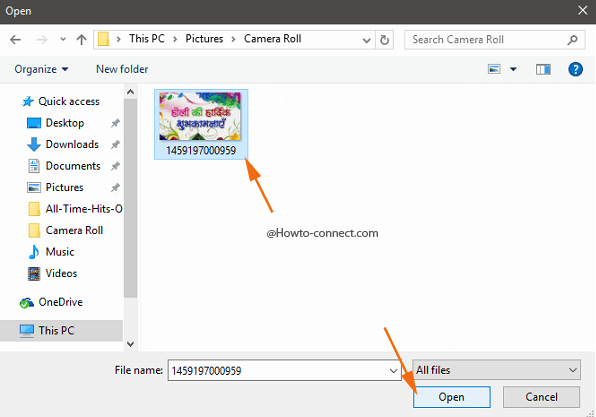Open recent locations dropdown arrow

pyautogui.click(x=63, y=39)
